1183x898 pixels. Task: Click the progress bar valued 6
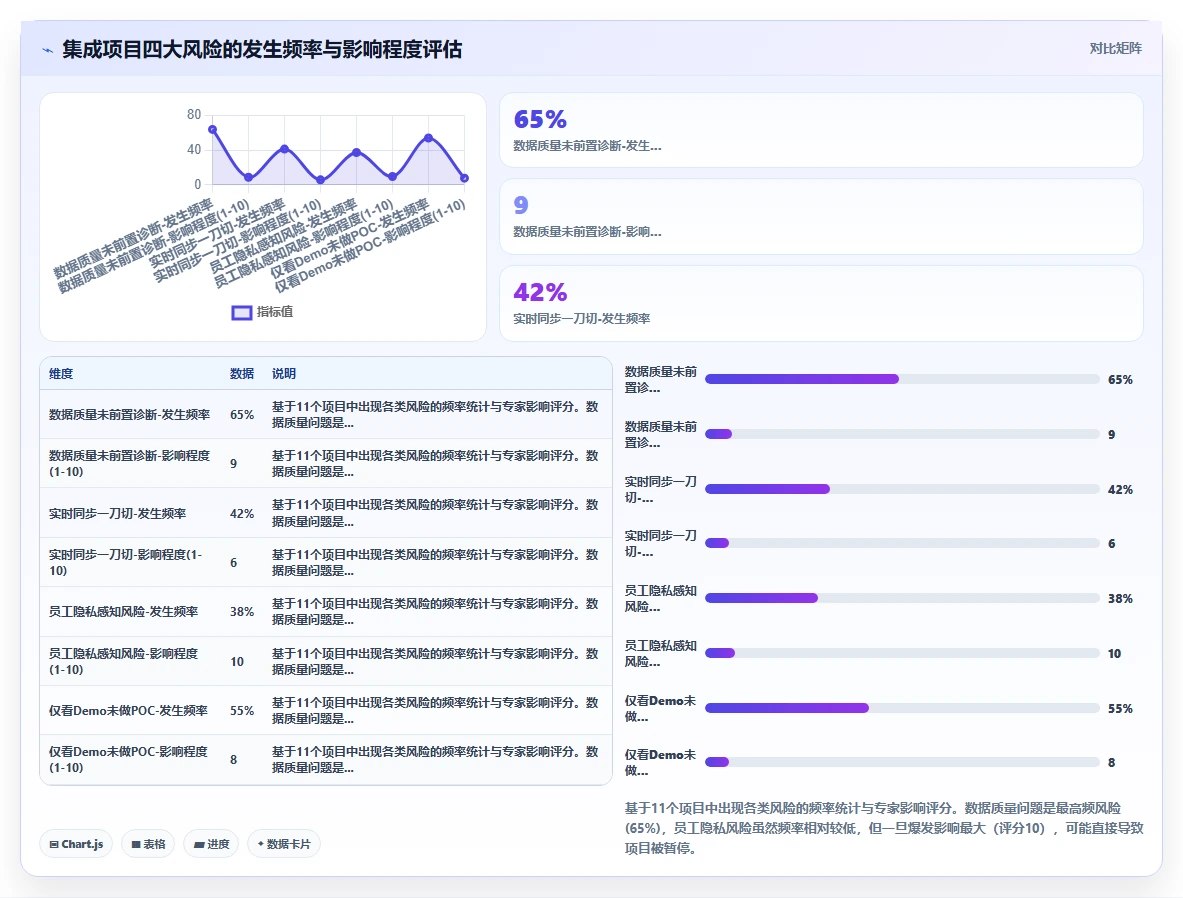pos(902,543)
